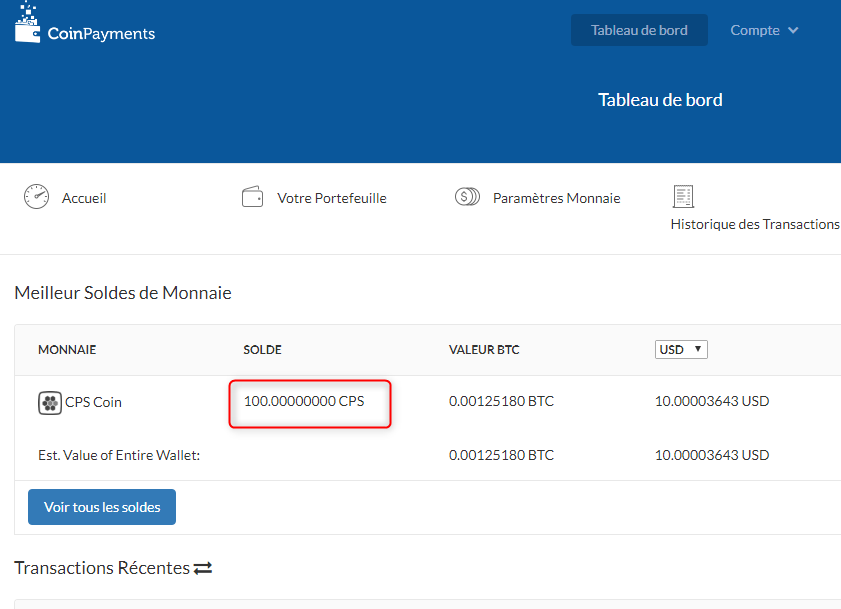Screen dimensions: 841x609
Task: Expand the Compte dropdown menu
Action: coord(764,31)
